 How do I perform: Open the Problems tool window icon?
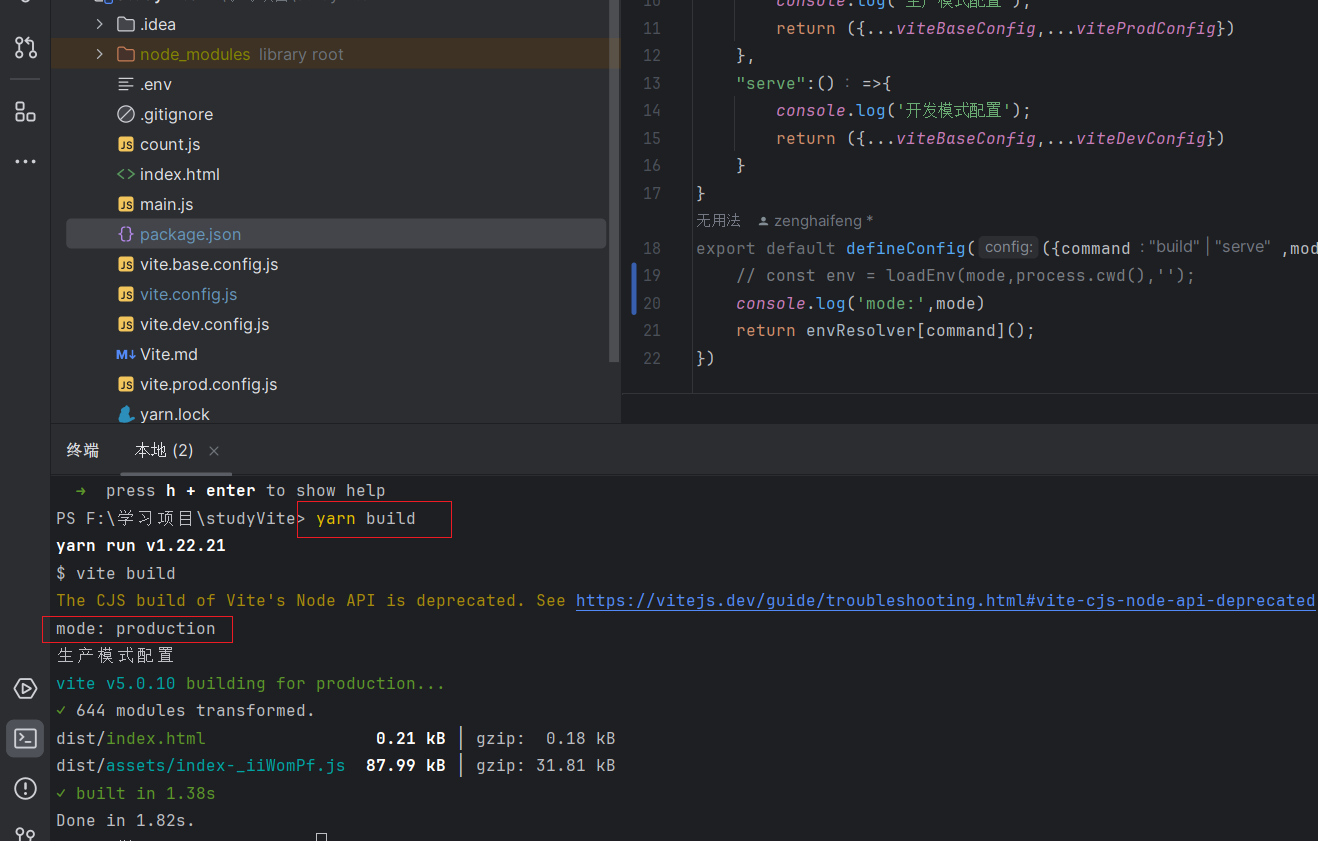(25, 789)
